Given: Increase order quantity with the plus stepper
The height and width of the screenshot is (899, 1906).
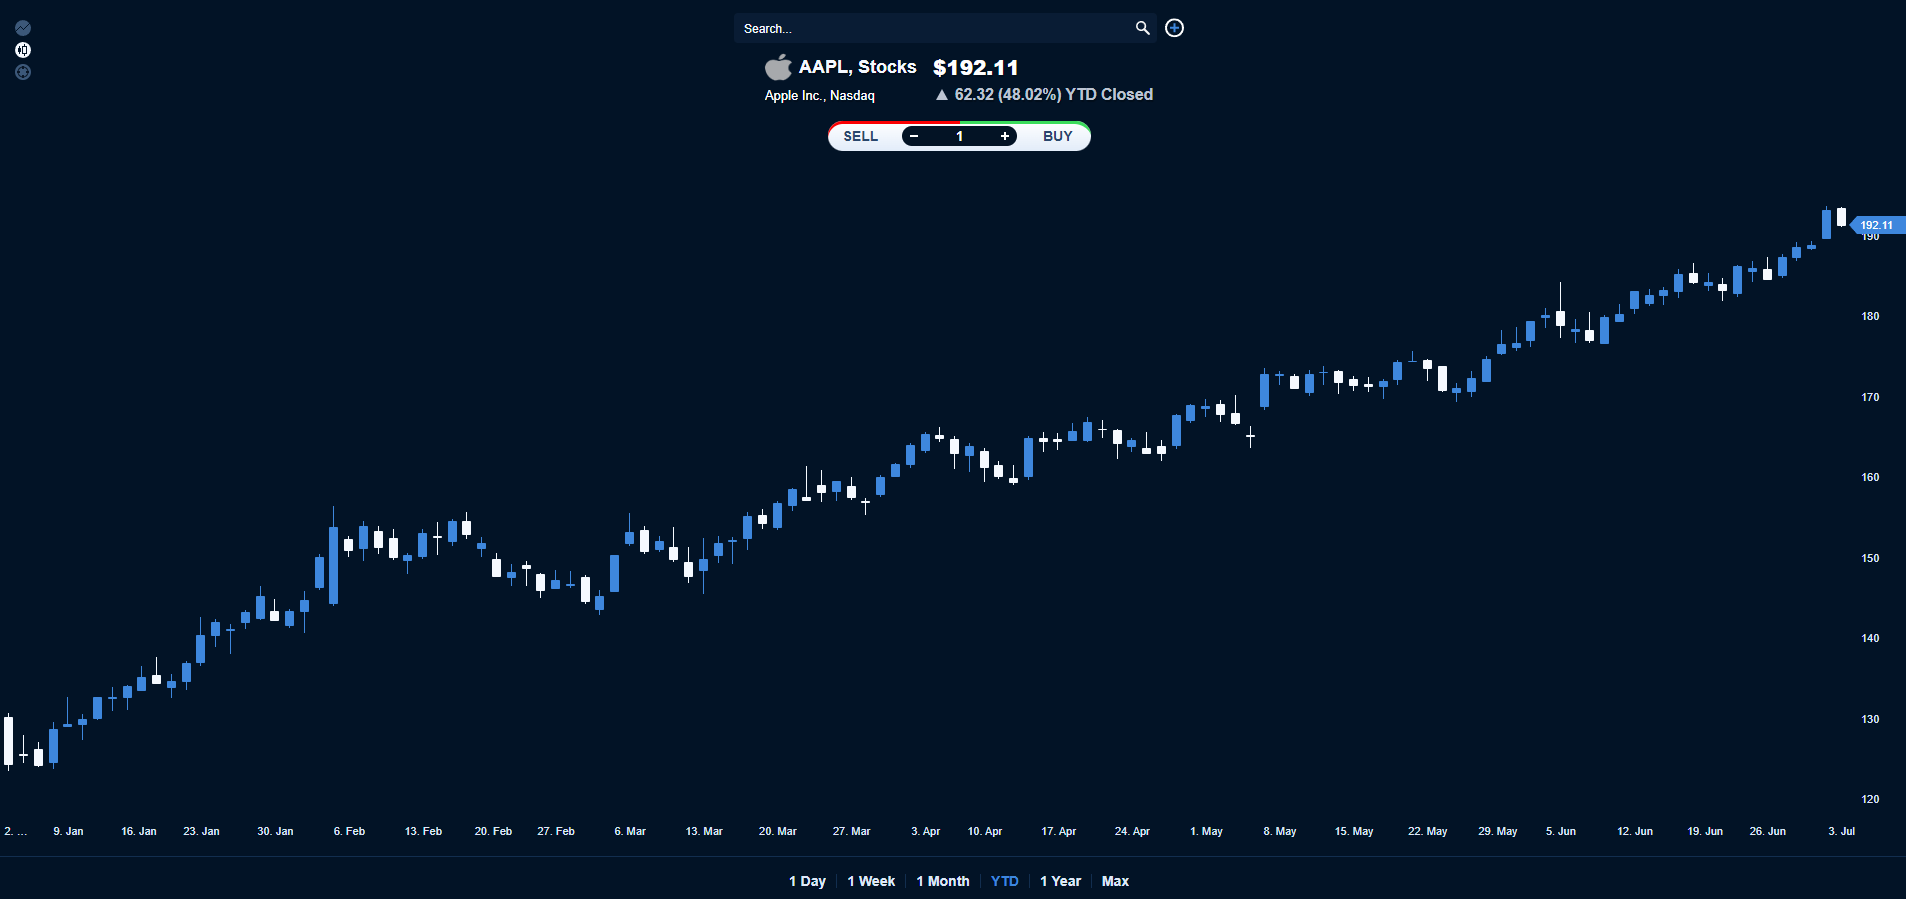Looking at the screenshot, I should 1006,136.
